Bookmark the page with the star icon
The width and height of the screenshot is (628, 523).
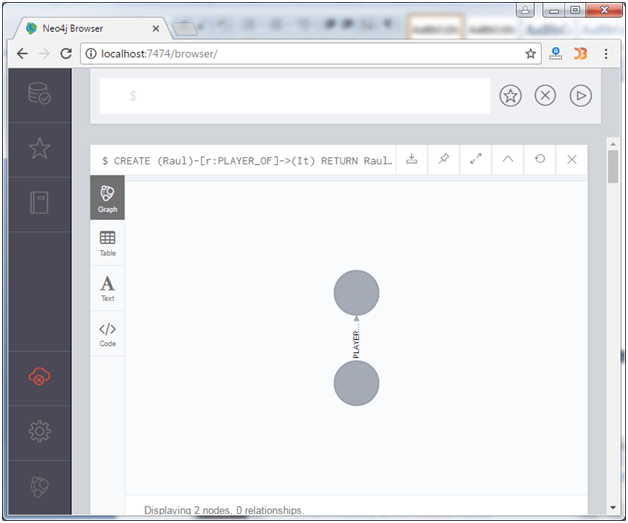[531, 54]
